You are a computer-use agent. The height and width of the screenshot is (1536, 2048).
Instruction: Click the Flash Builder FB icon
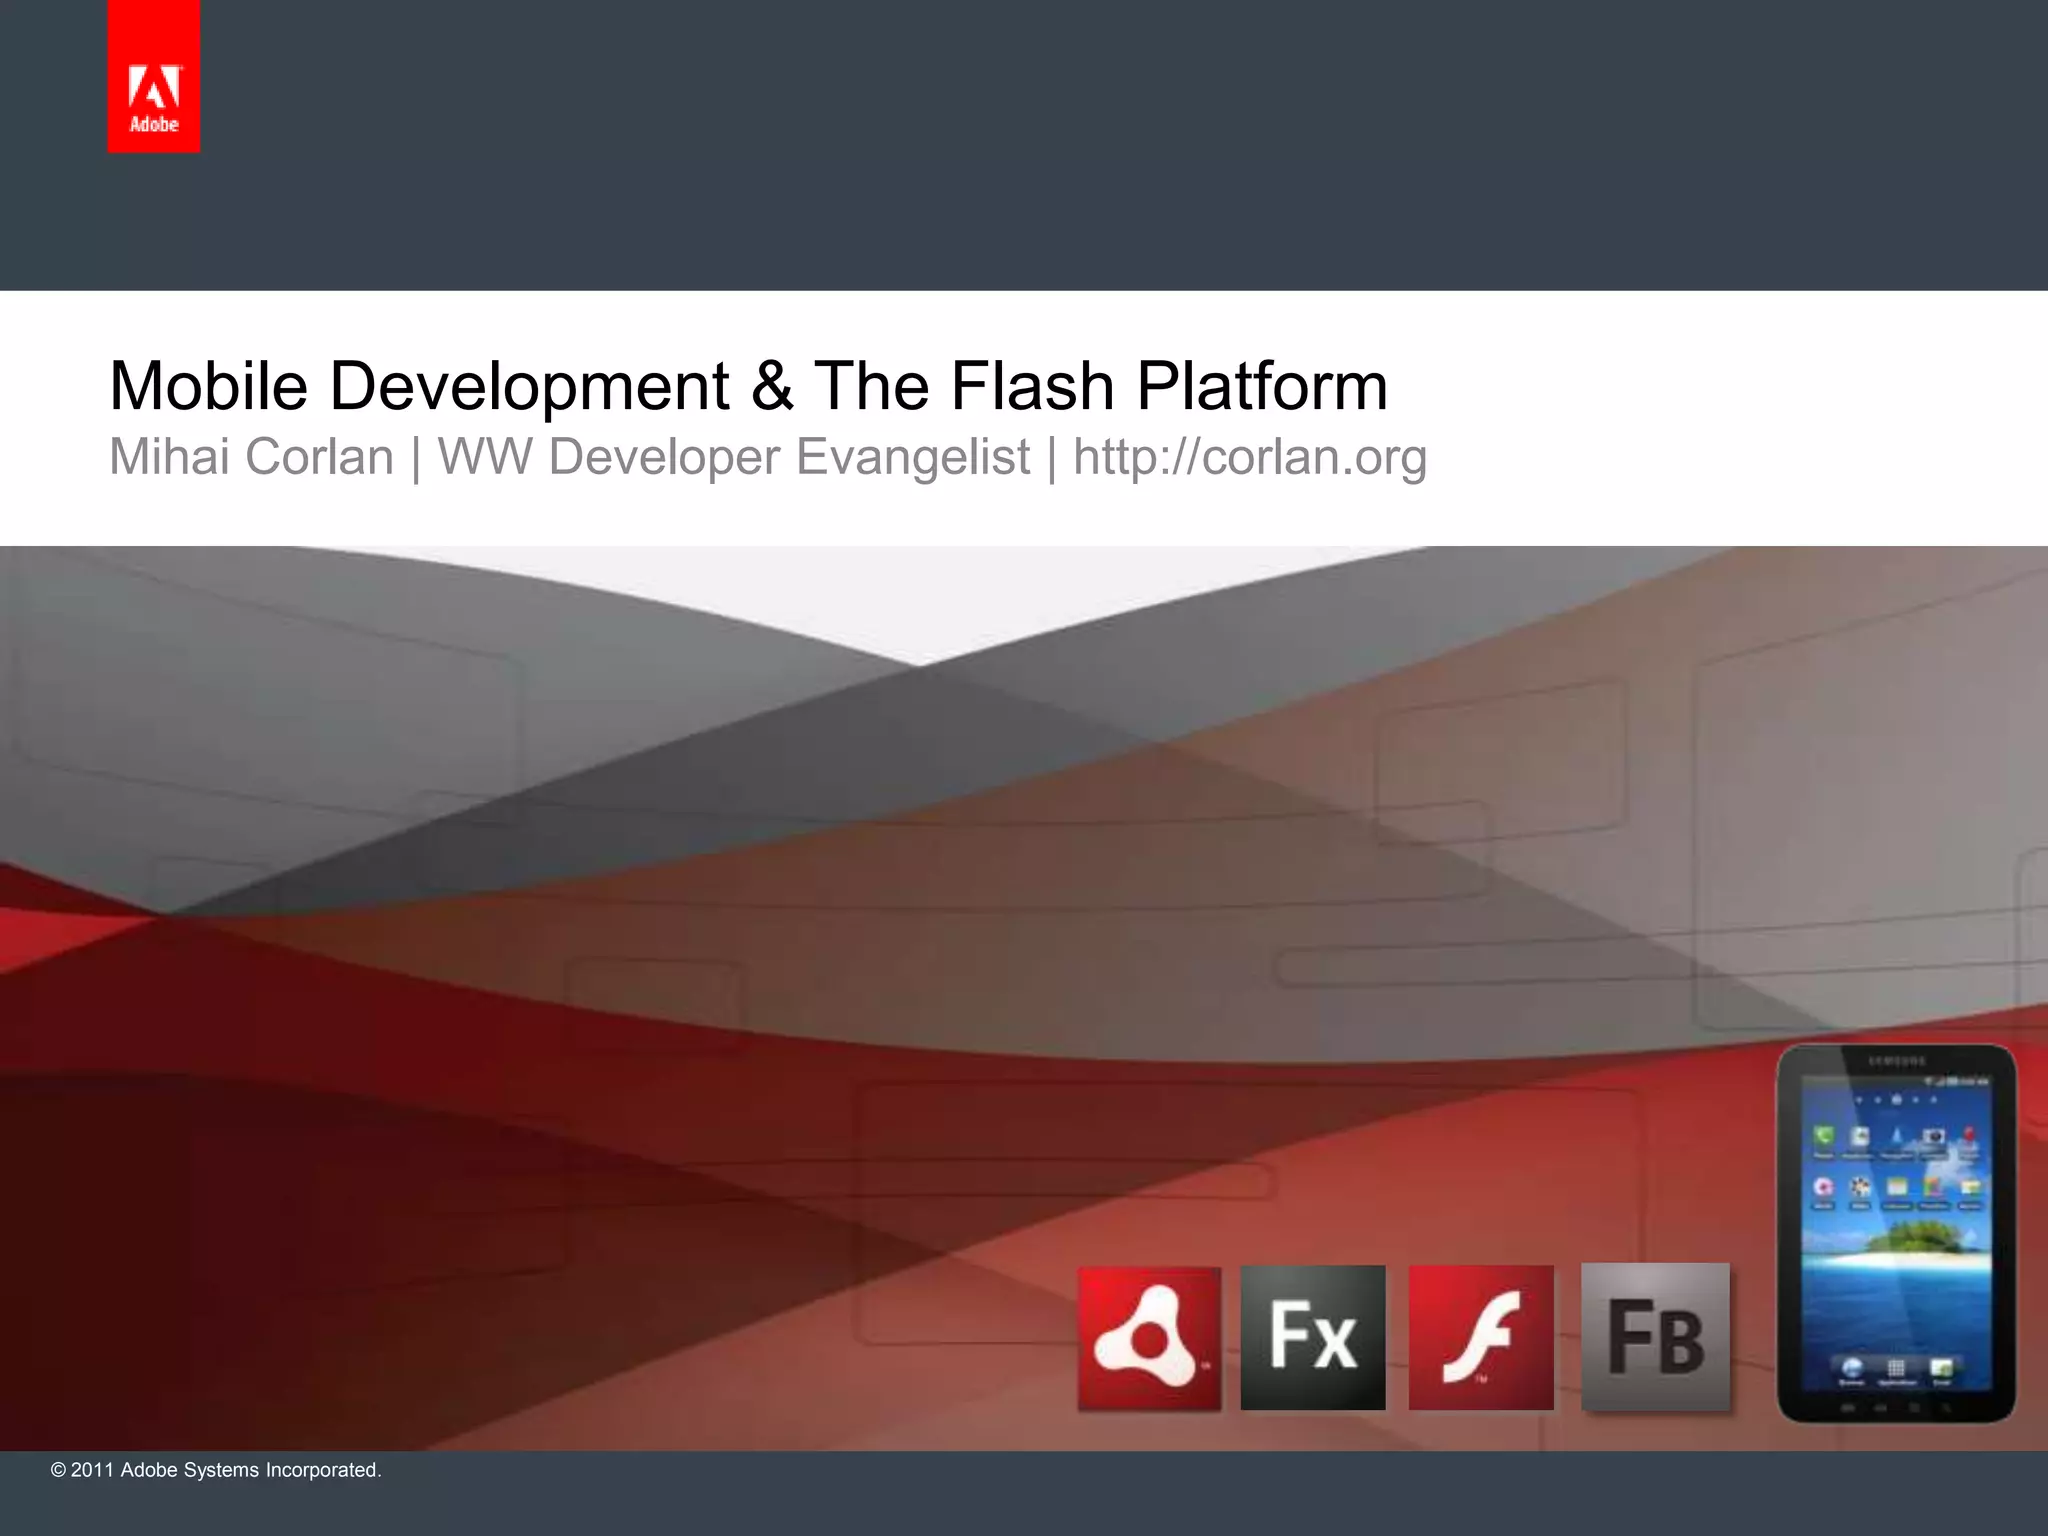click(1655, 1338)
